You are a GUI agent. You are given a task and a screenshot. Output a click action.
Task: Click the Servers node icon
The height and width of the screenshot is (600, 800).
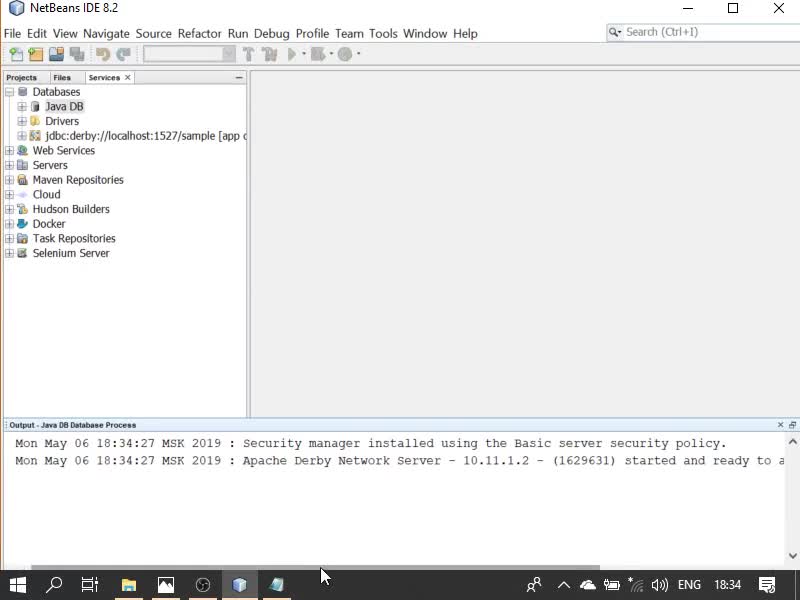(x=22, y=165)
